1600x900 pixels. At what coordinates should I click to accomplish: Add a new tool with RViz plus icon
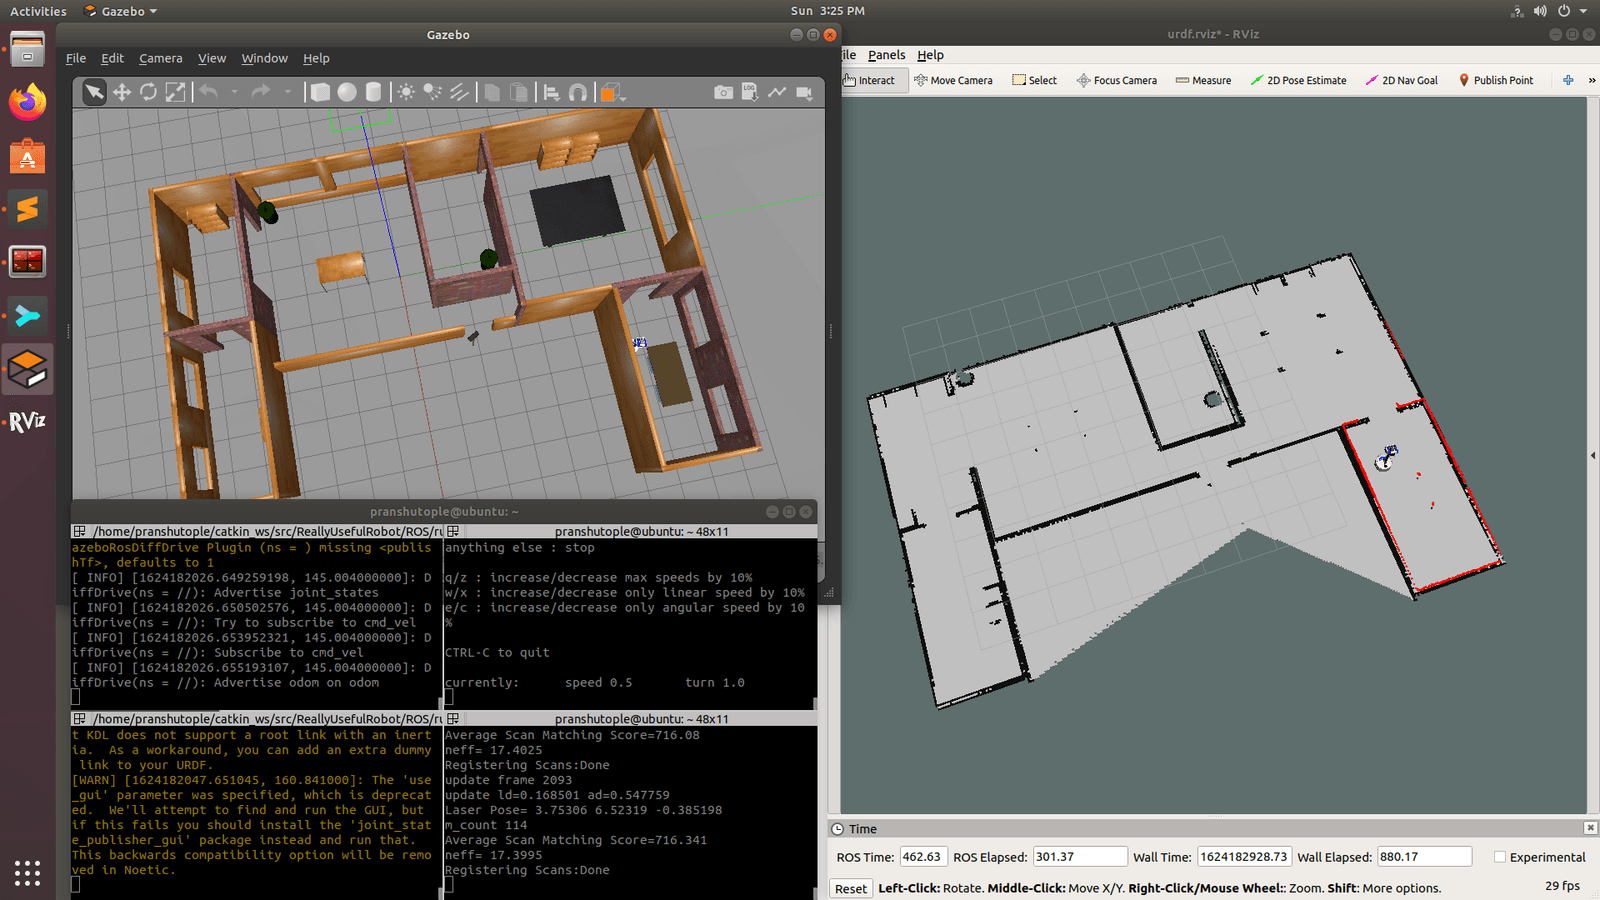1568,80
